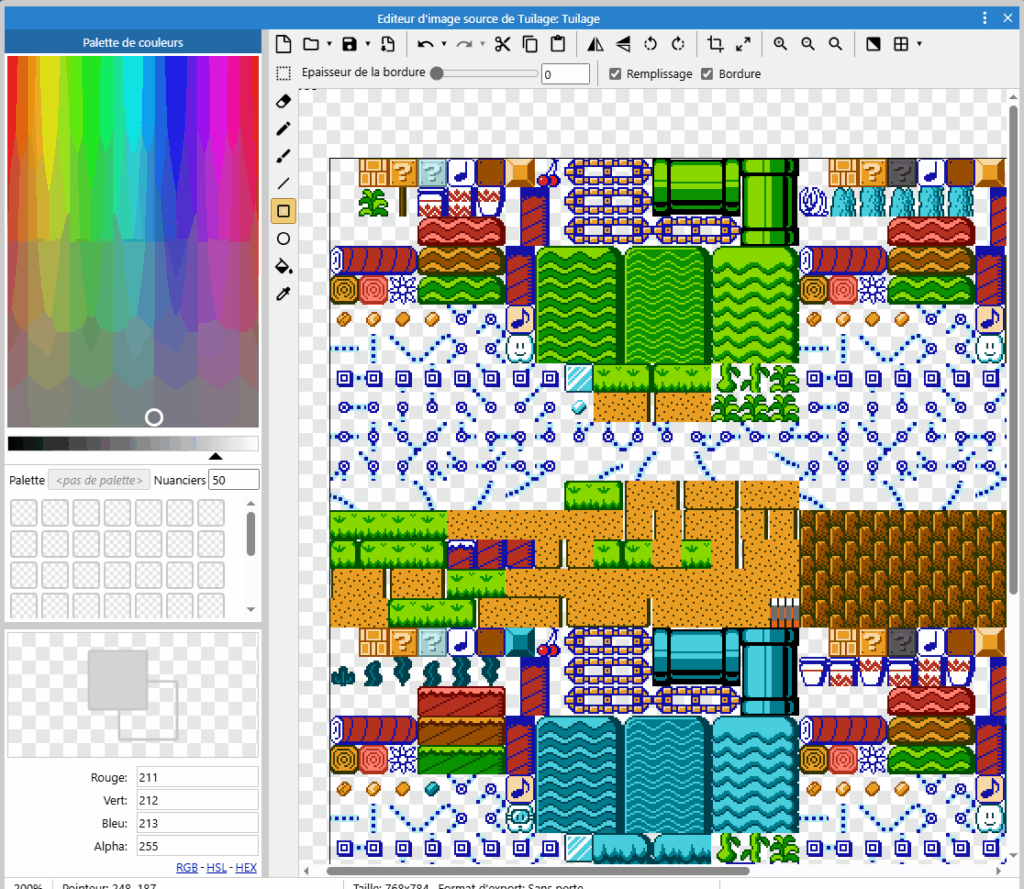Redo the last undone action
1024x889 pixels.
pos(464,44)
